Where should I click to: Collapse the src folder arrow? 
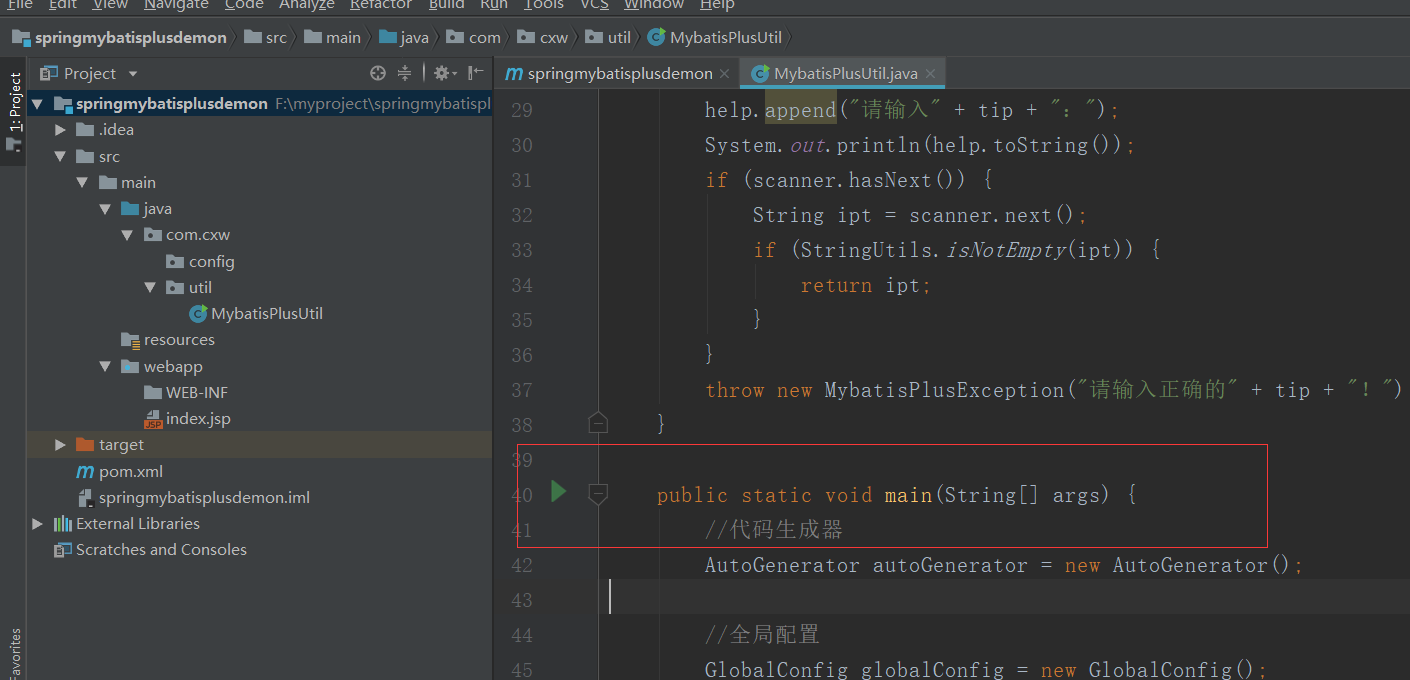tap(60, 156)
